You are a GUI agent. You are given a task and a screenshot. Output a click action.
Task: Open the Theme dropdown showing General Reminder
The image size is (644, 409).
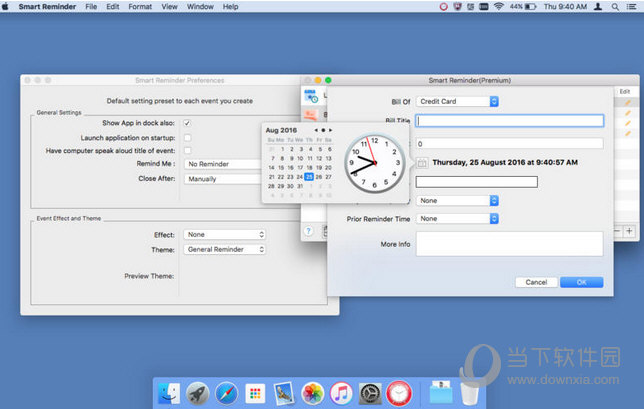(x=224, y=250)
